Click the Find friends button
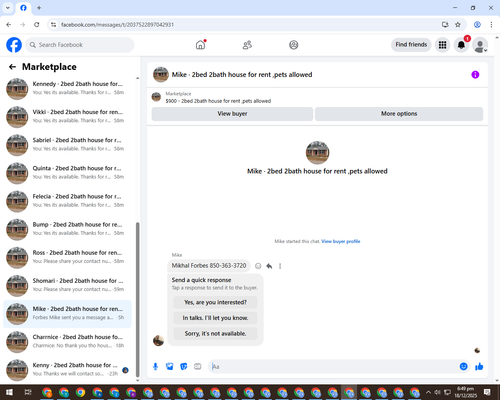The width and height of the screenshot is (500, 400). (411, 45)
